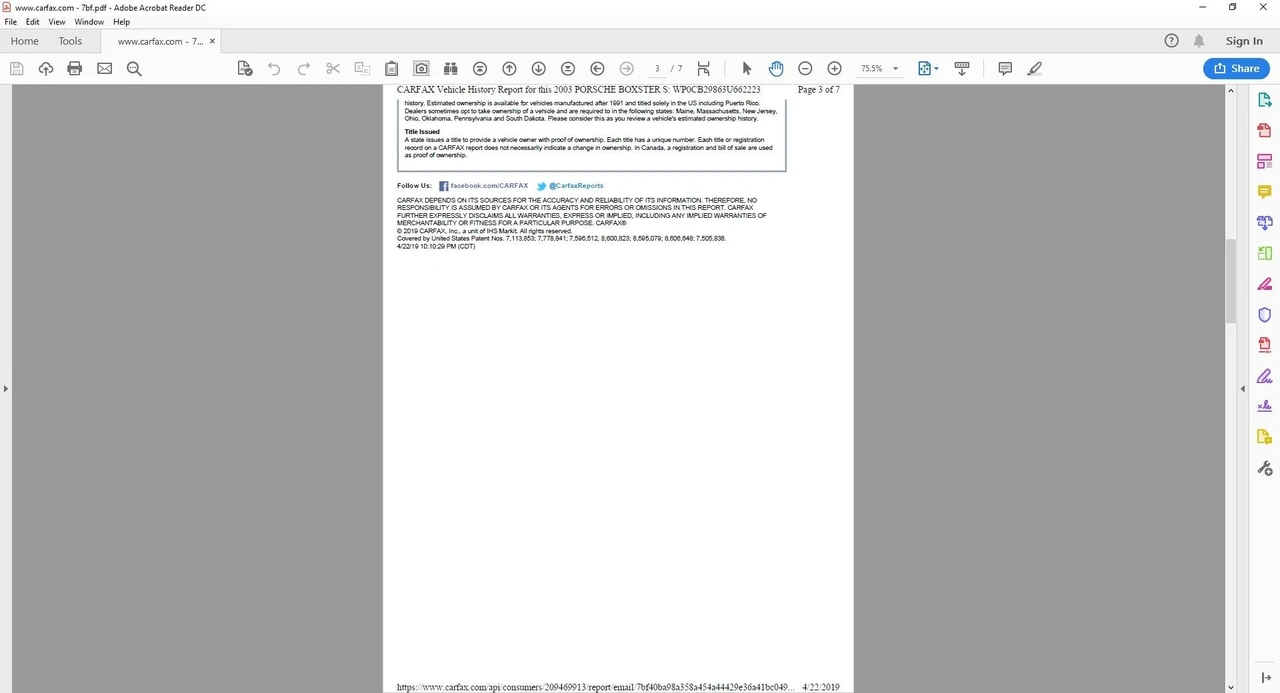Go to first page icon
Viewport: 1280px width, 693px height.
480,68
